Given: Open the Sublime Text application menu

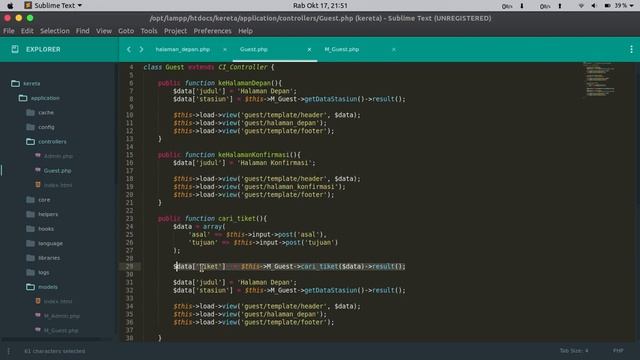Looking at the screenshot, I should click(58, 5).
